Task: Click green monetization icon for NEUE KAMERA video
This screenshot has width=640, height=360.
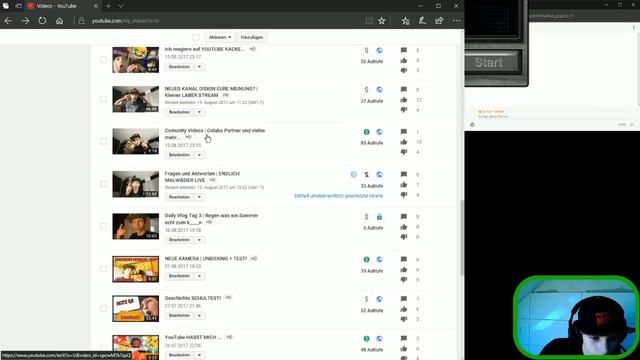Action: (x=366, y=260)
